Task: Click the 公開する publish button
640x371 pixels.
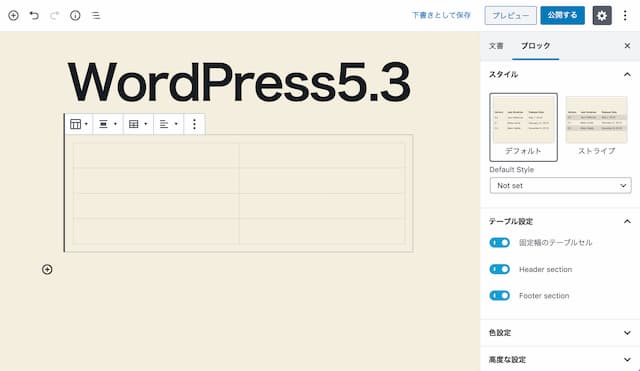Action: (562, 16)
